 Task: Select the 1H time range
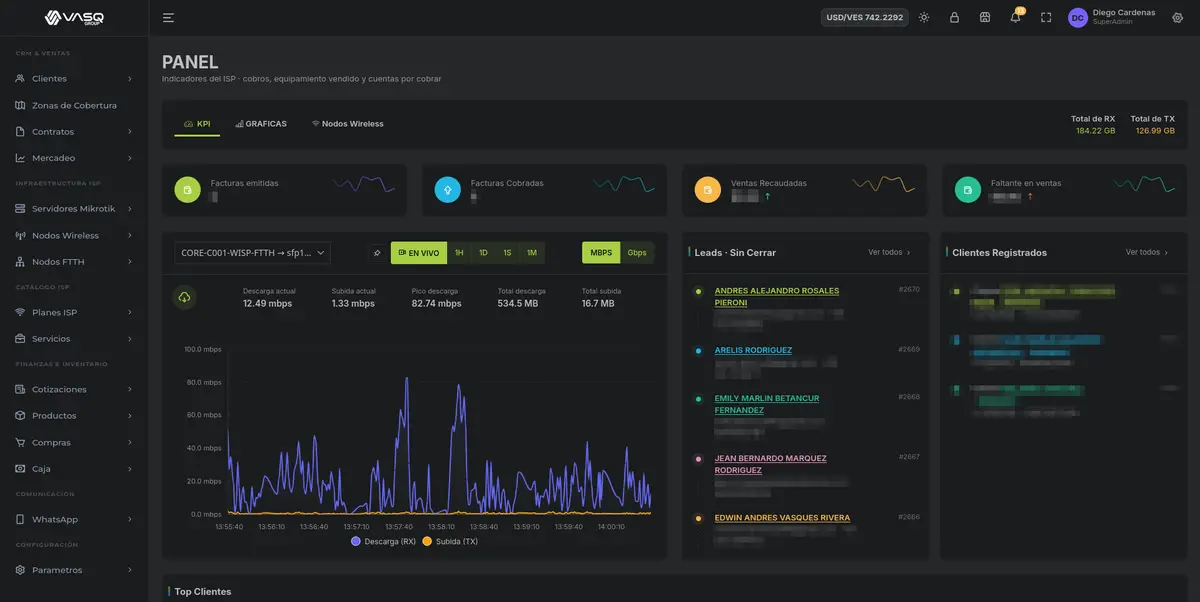(459, 253)
